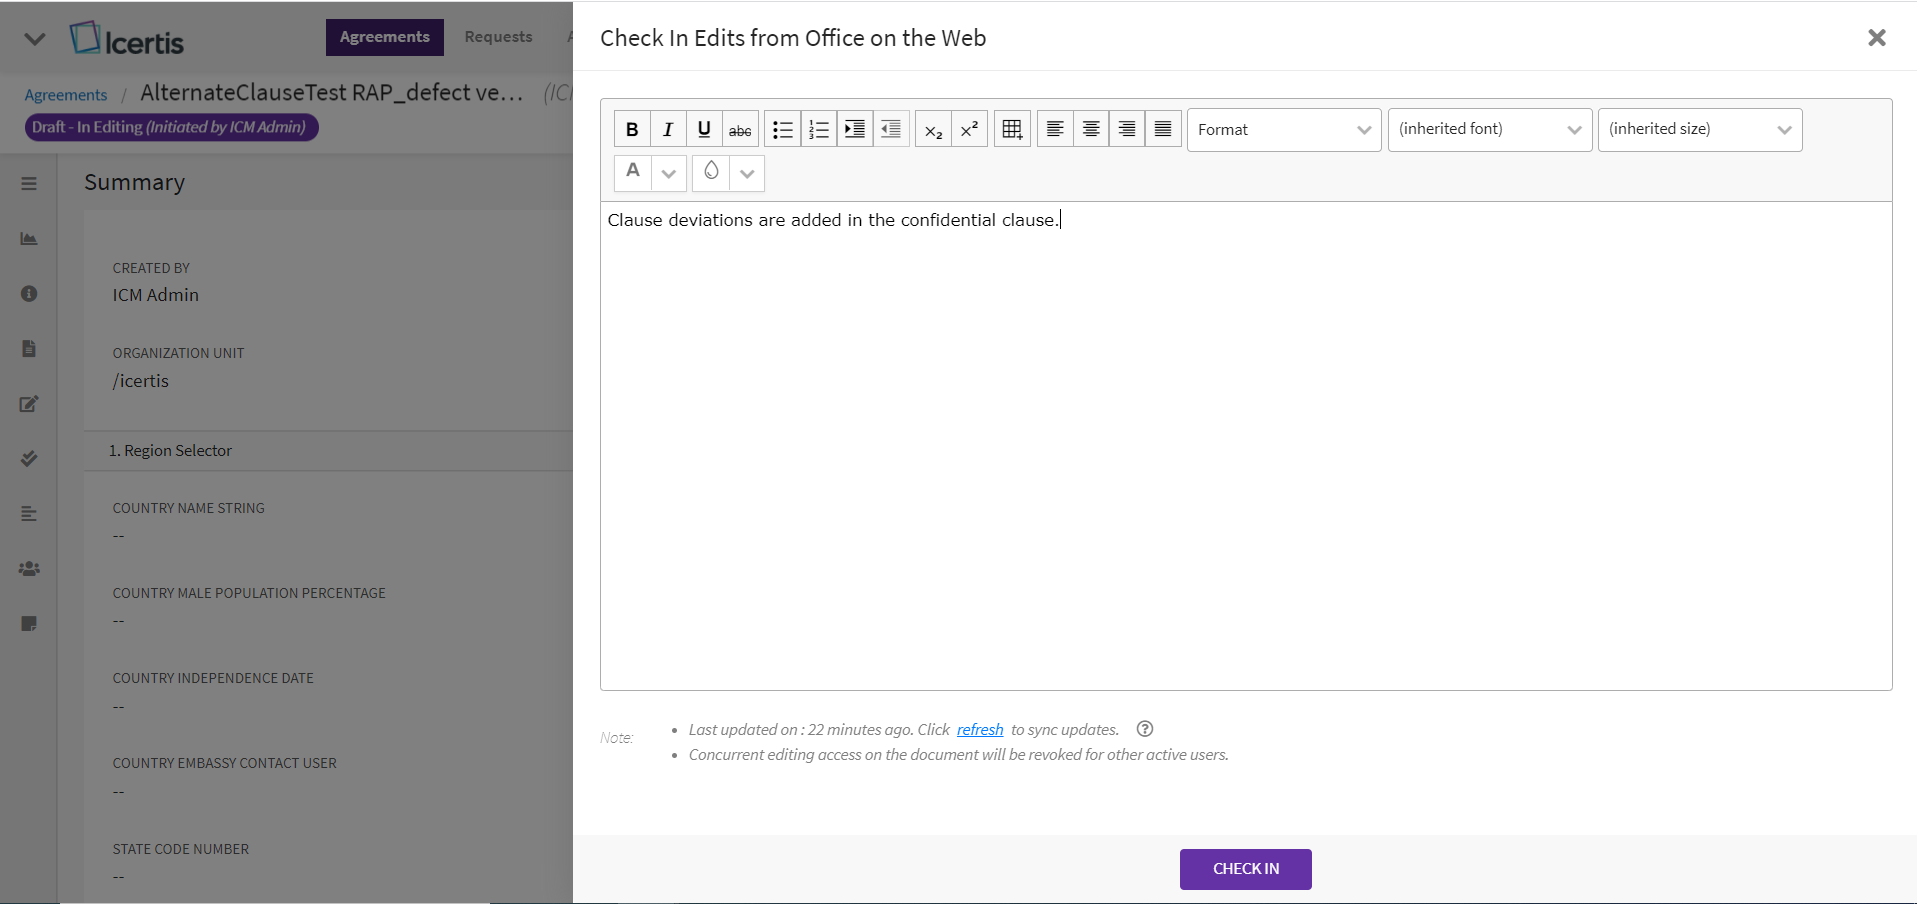Open the inherited font dropdown
Screen dimensions: 1917x904
pos(1489,130)
